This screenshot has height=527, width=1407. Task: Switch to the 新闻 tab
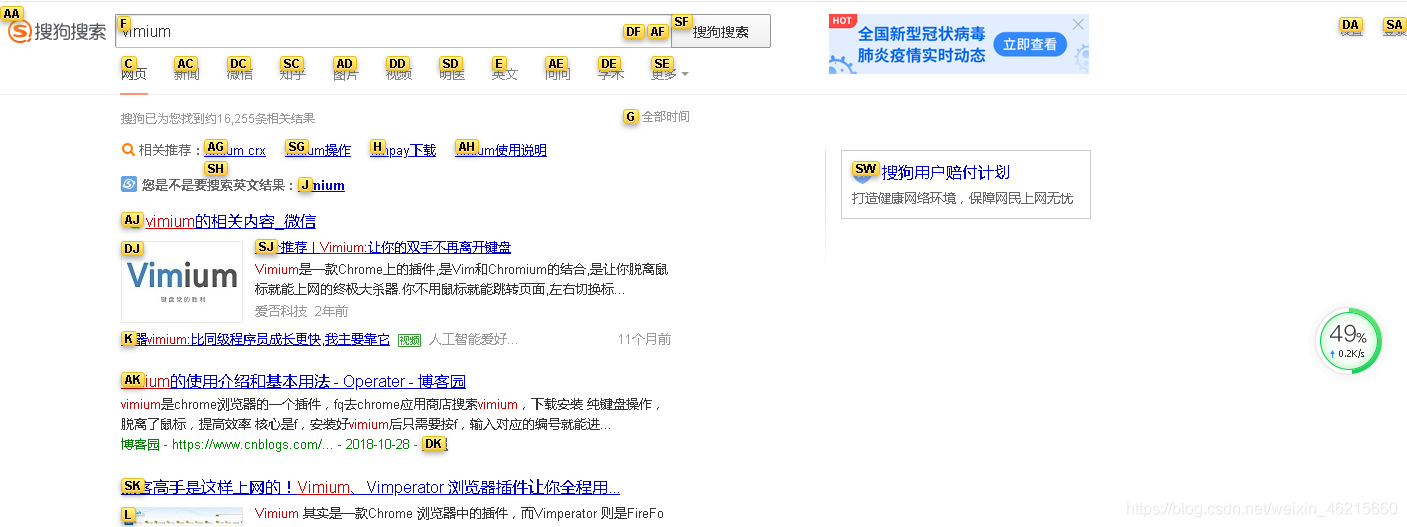187,74
